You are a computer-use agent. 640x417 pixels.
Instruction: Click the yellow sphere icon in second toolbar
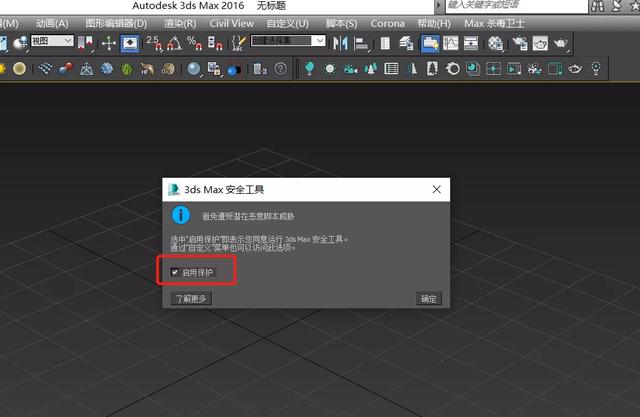coord(19,69)
